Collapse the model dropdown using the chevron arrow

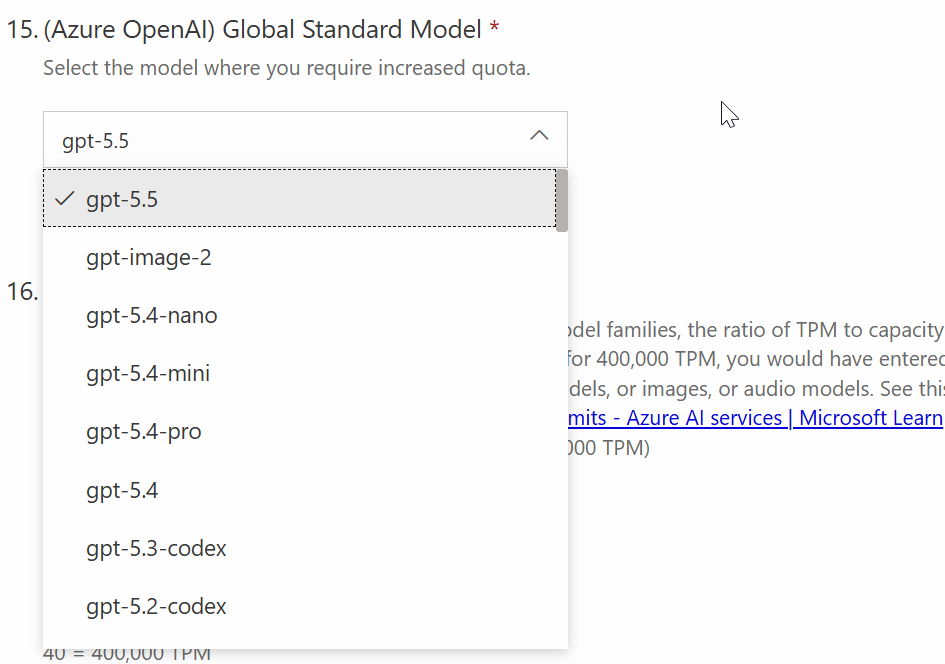pos(539,136)
